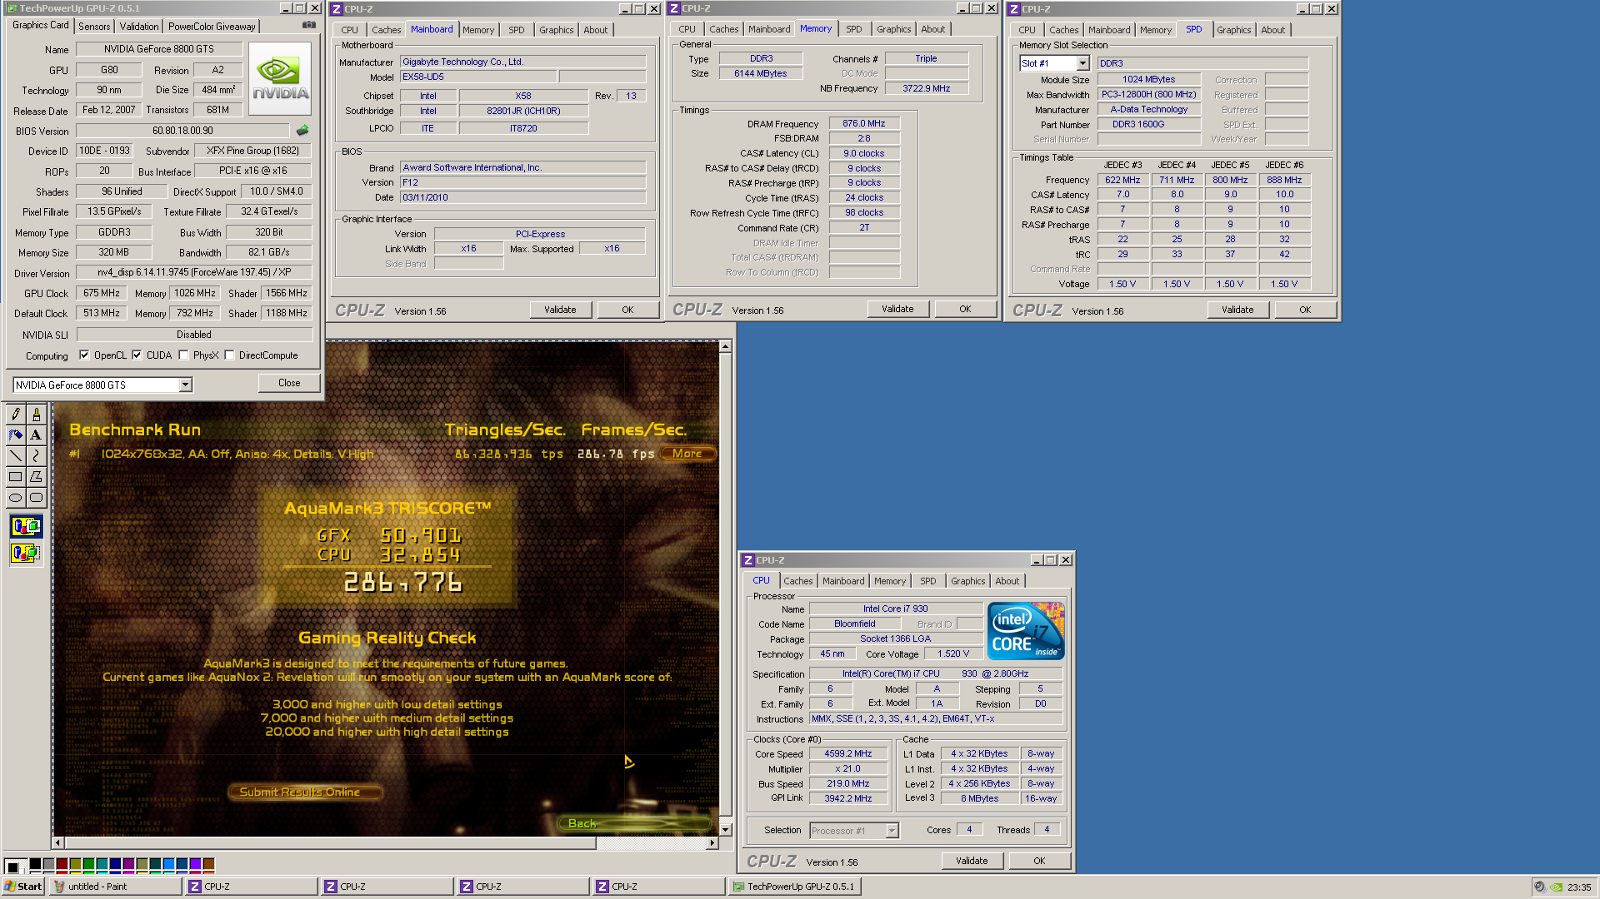
Task: Select the Text tool in Paint
Action: click(x=36, y=435)
